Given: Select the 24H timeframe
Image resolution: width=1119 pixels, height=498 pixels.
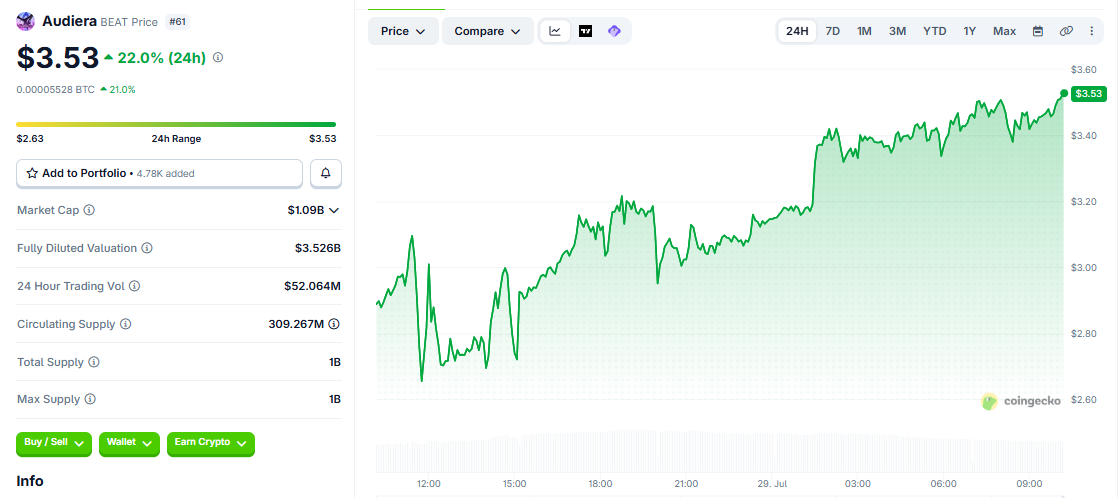Looking at the screenshot, I should 797,31.
